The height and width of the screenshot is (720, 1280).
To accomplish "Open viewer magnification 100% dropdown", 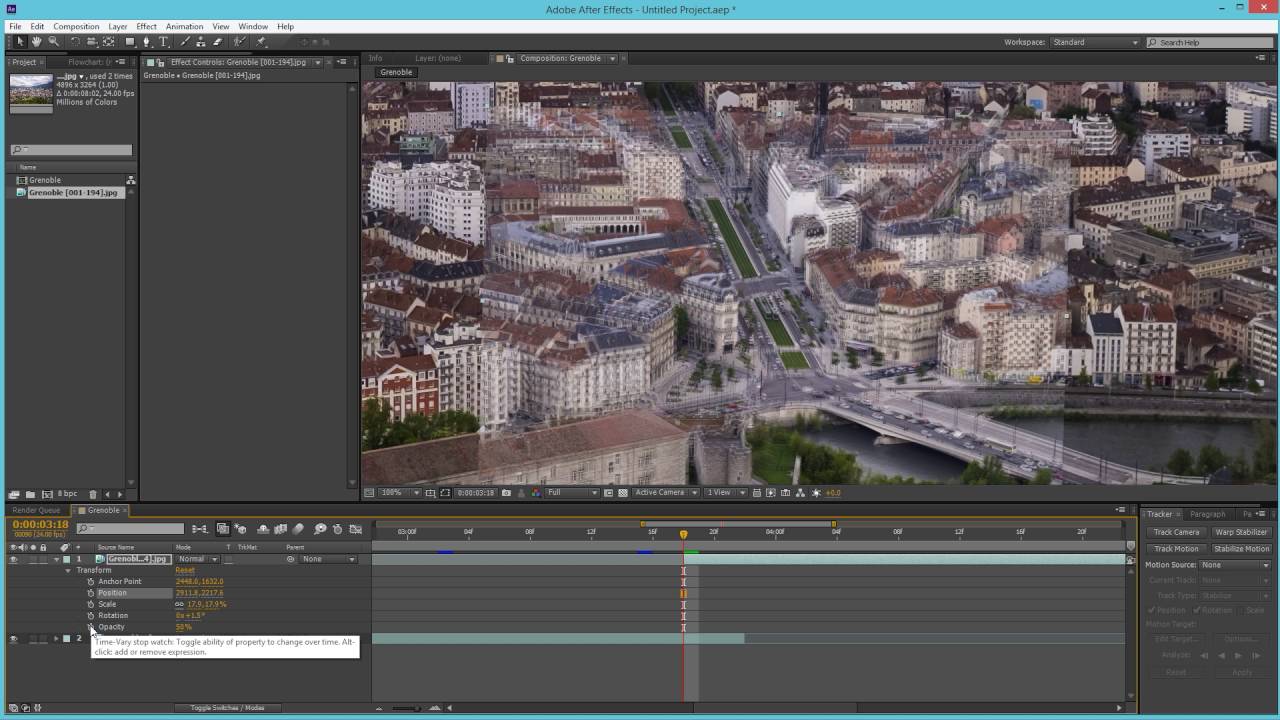I will [400, 492].
